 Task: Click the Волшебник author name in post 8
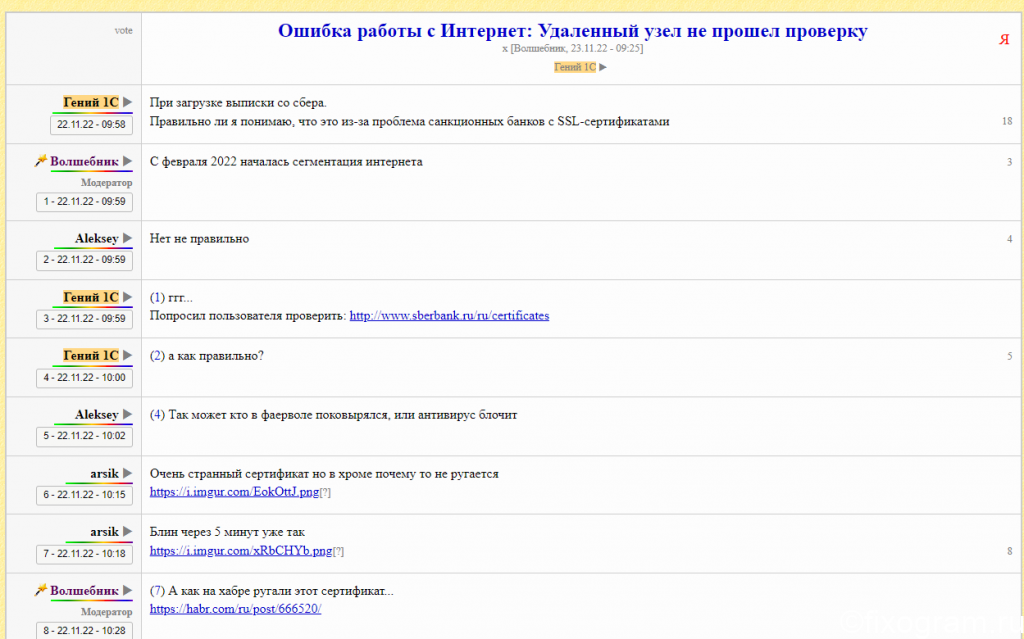pos(84,590)
